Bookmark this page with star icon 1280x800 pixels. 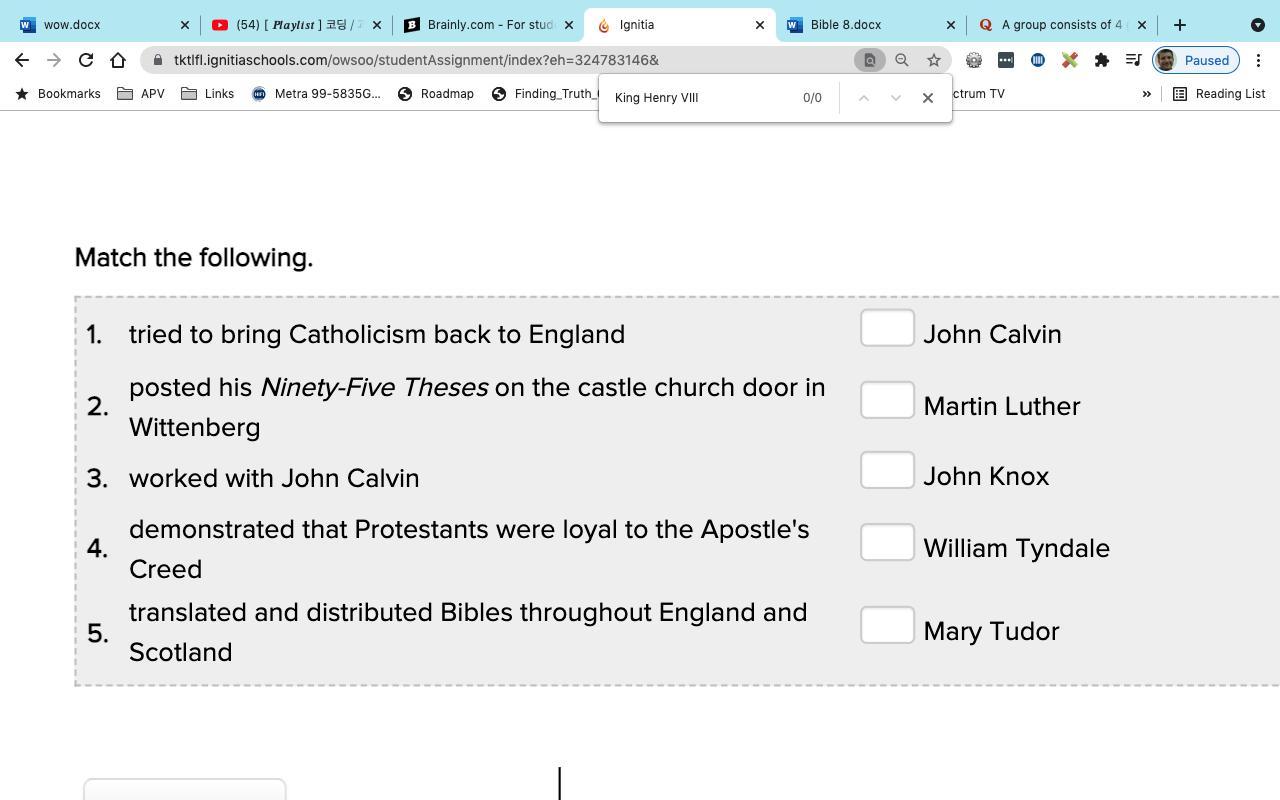(934, 60)
